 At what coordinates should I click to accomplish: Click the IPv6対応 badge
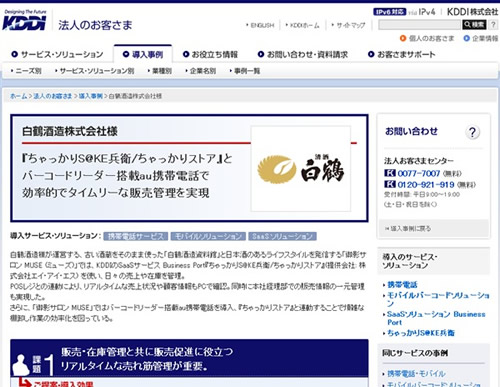point(389,12)
